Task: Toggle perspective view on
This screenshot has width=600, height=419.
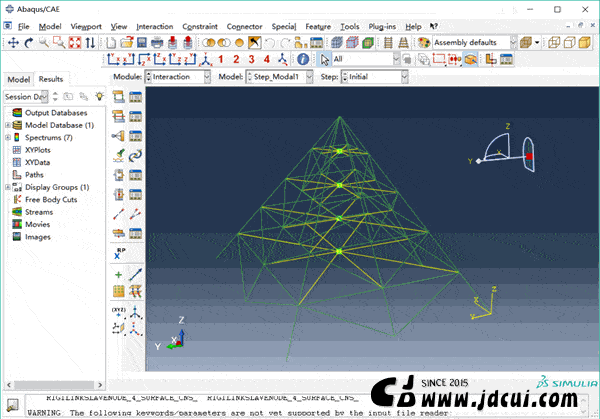Action: tap(403, 42)
